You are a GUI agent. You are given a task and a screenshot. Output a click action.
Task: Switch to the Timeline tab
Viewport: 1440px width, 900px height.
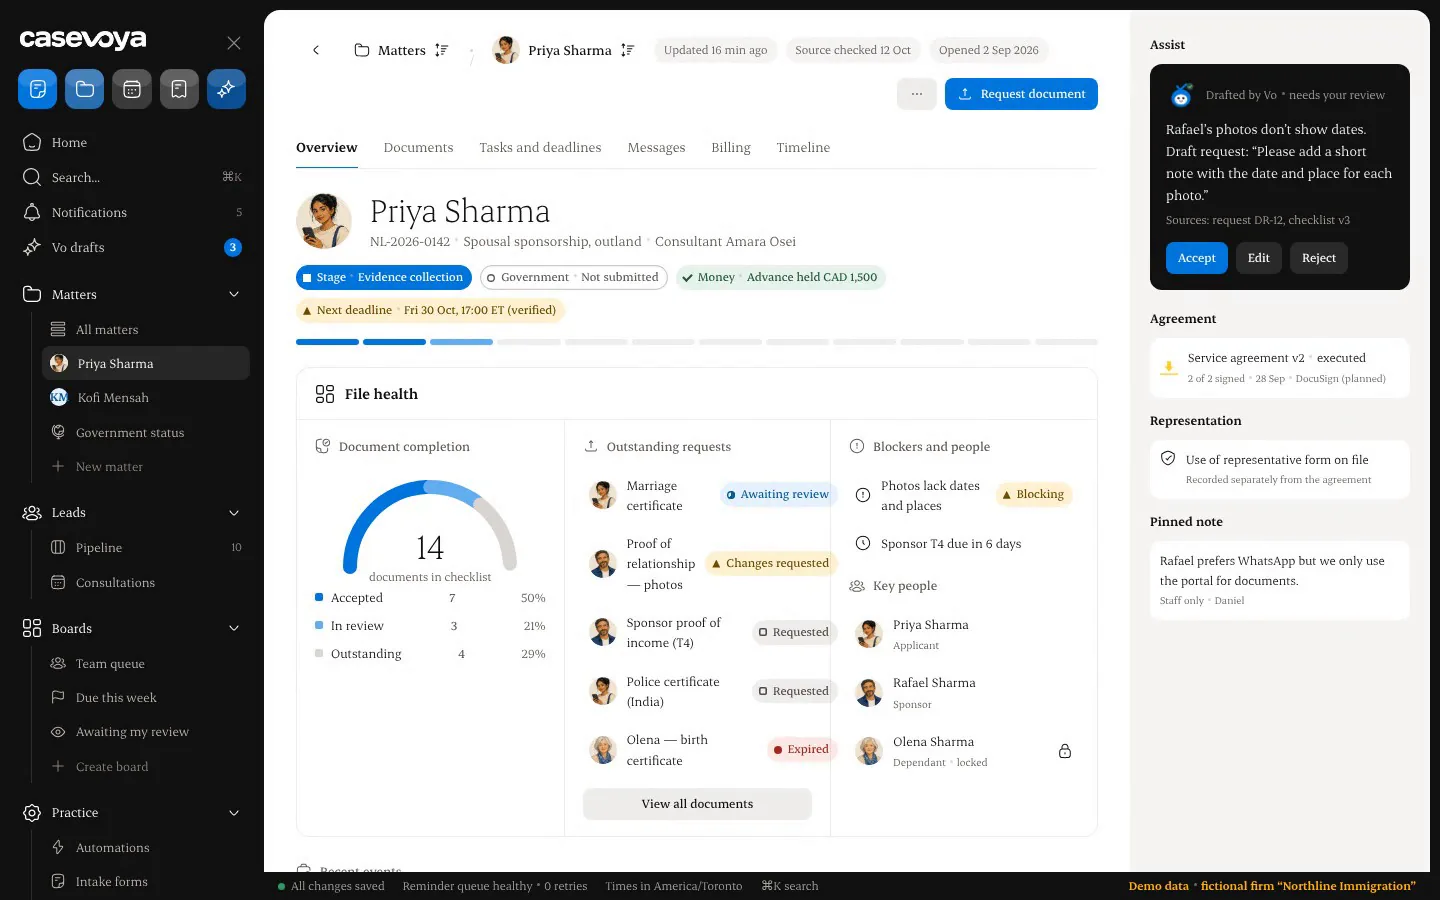803,148
